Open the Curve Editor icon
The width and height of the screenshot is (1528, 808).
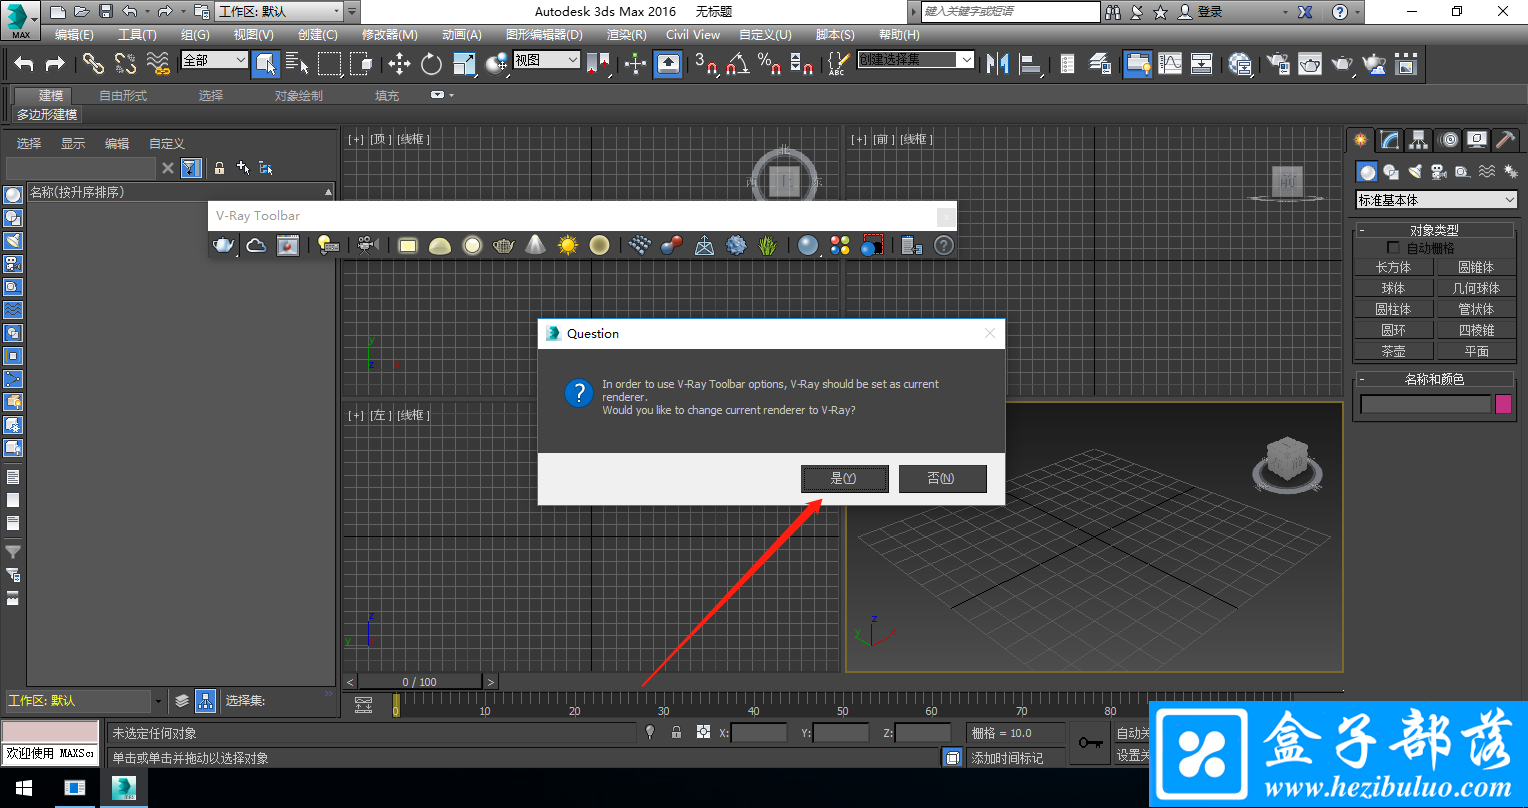point(1169,64)
